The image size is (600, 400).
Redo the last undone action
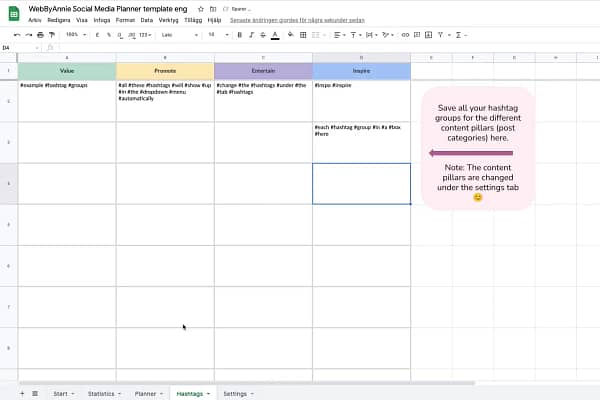(29, 35)
